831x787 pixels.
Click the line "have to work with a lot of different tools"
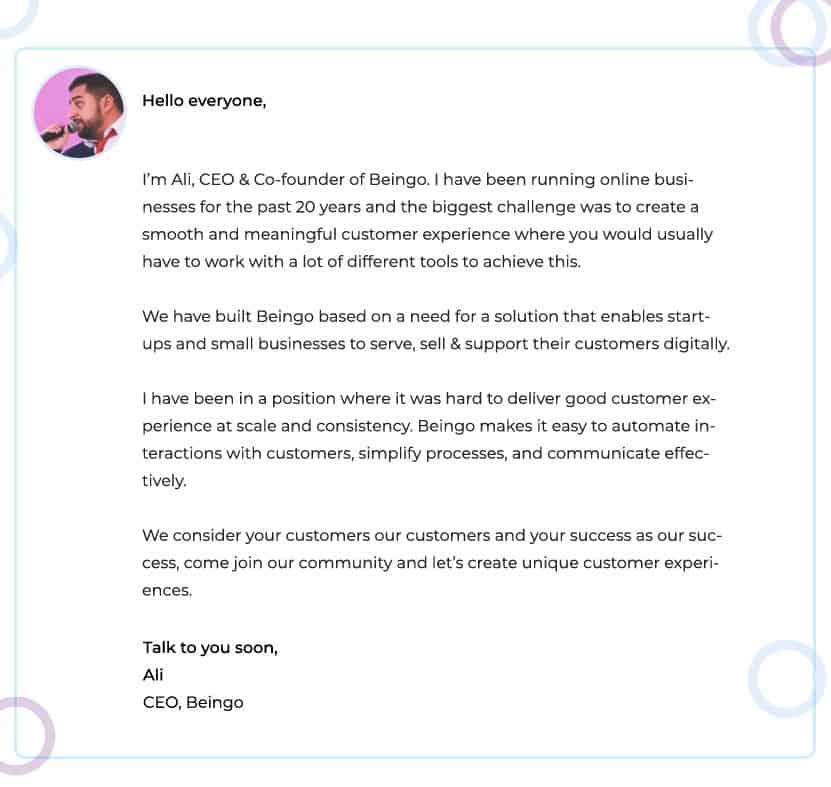pos(361,262)
